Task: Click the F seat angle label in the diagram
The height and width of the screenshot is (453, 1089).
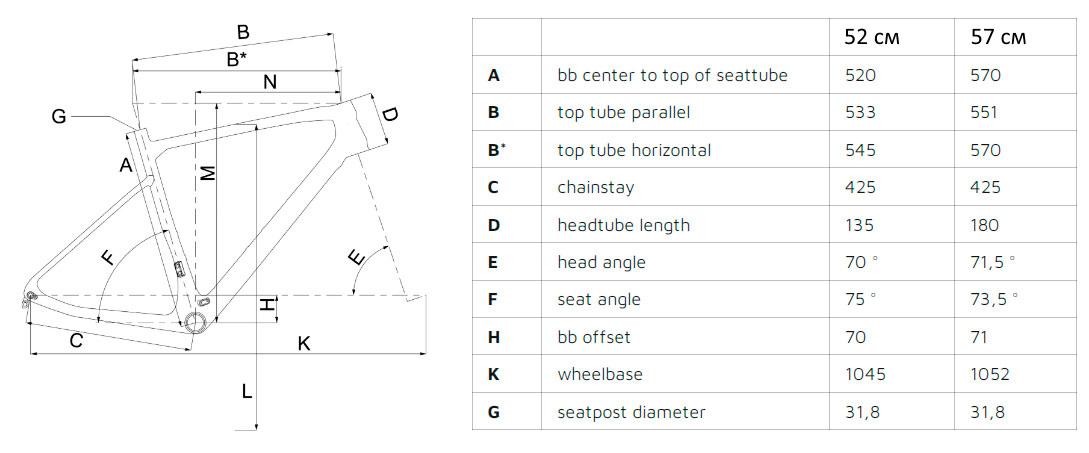Action: tap(108, 258)
